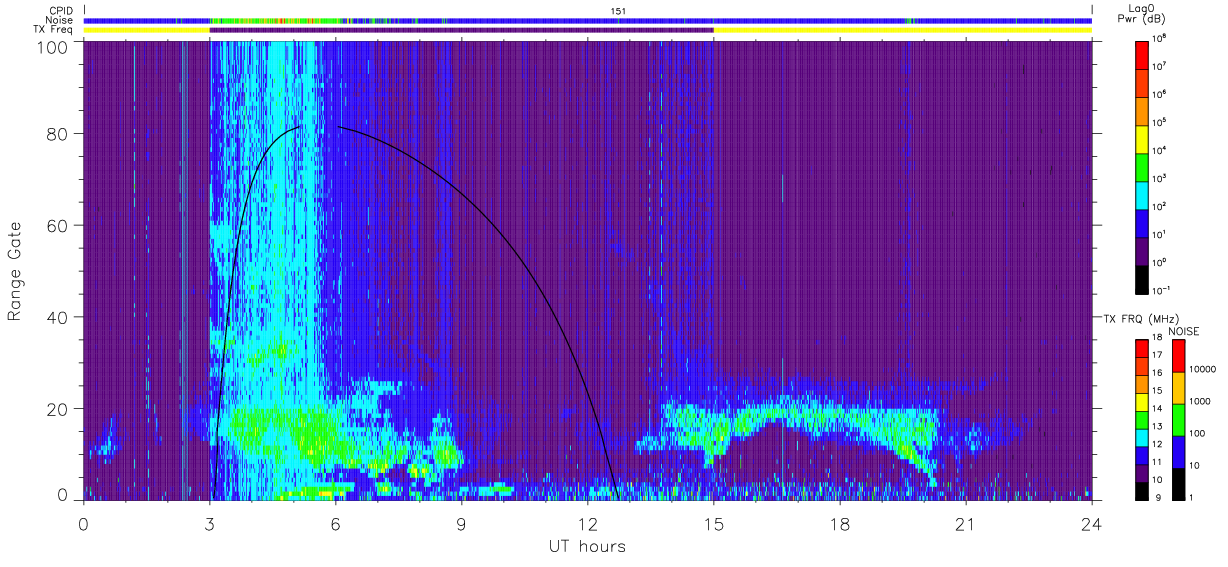Pick green swatch in TX FRQ colorbar
This screenshot has width=1228, height=567.
[1142, 419]
